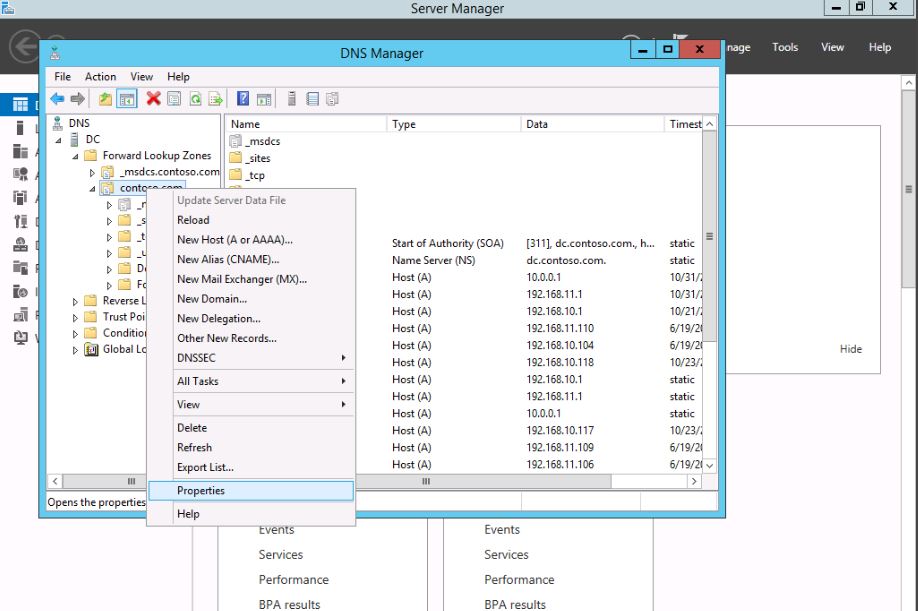This screenshot has width=918, height=611.
Task: Select the Local Server icon in Server Manager sidebar
Action: (x=20, y=128)
